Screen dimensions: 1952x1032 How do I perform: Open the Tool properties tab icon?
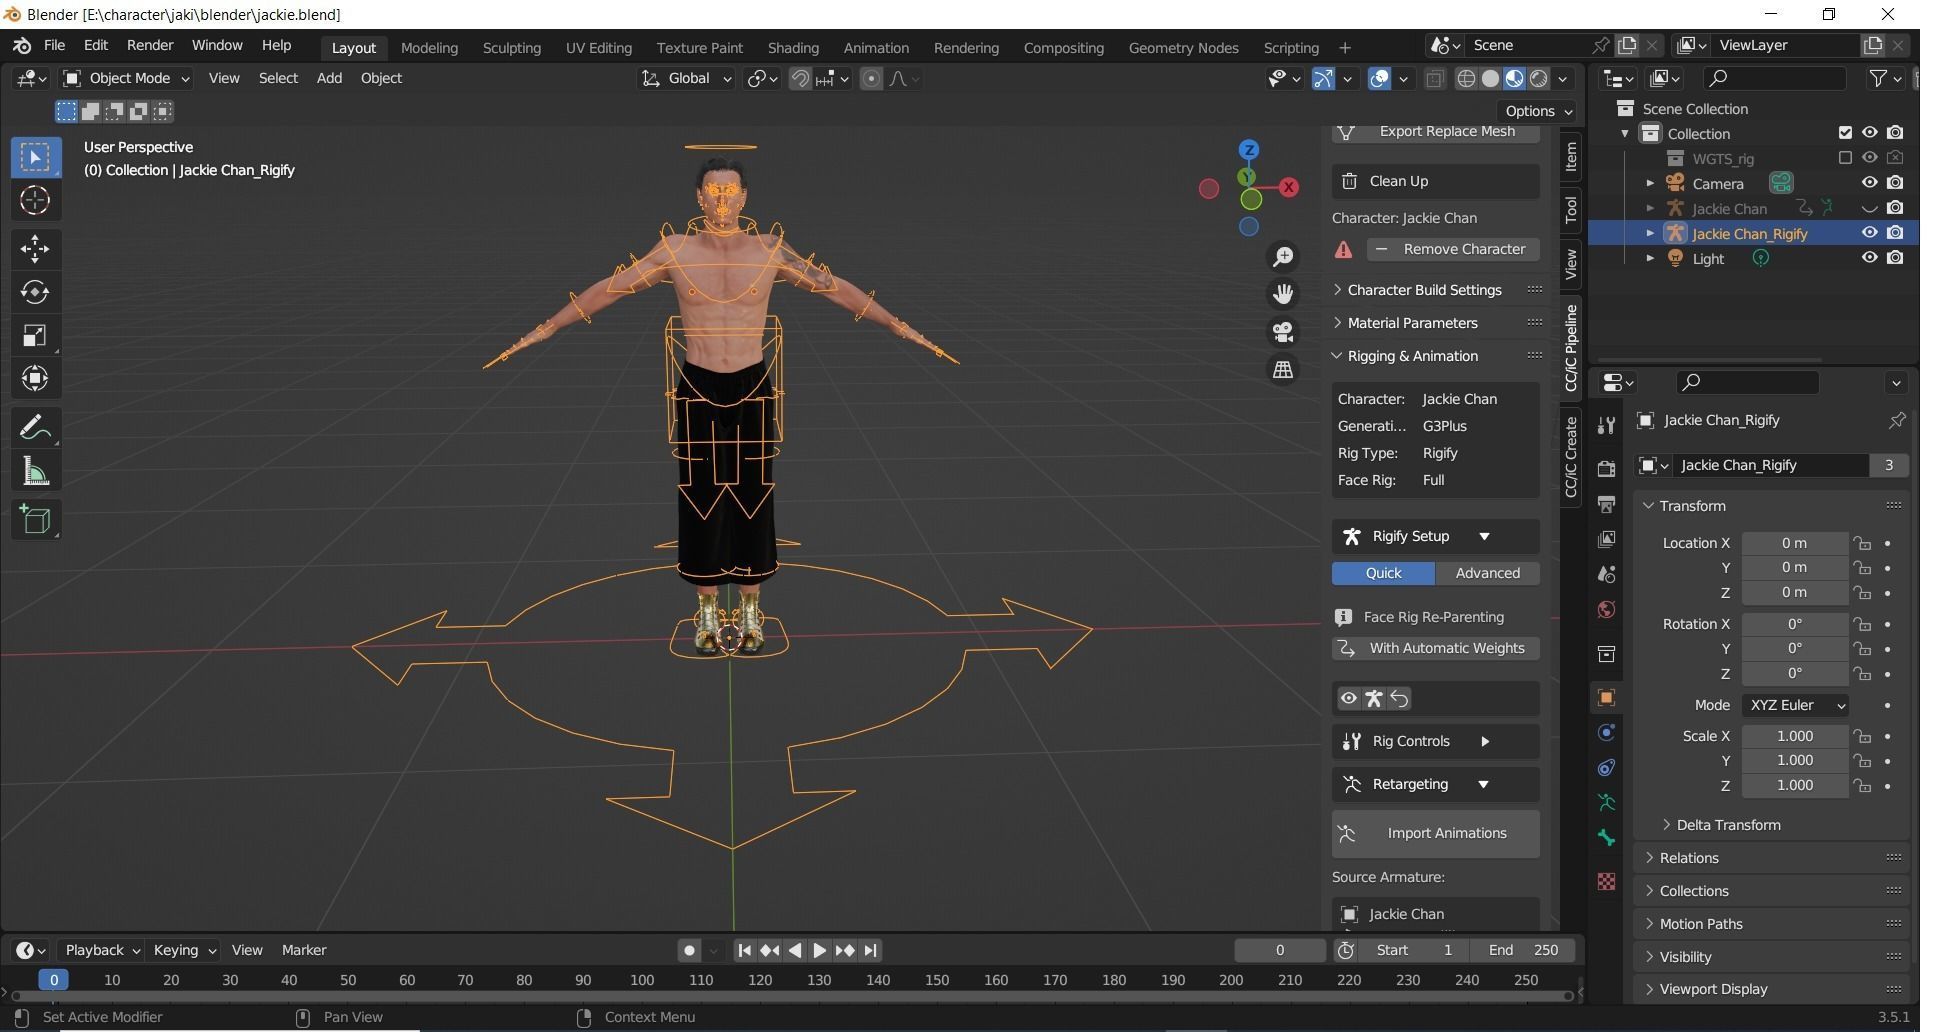coord(1606,425)
